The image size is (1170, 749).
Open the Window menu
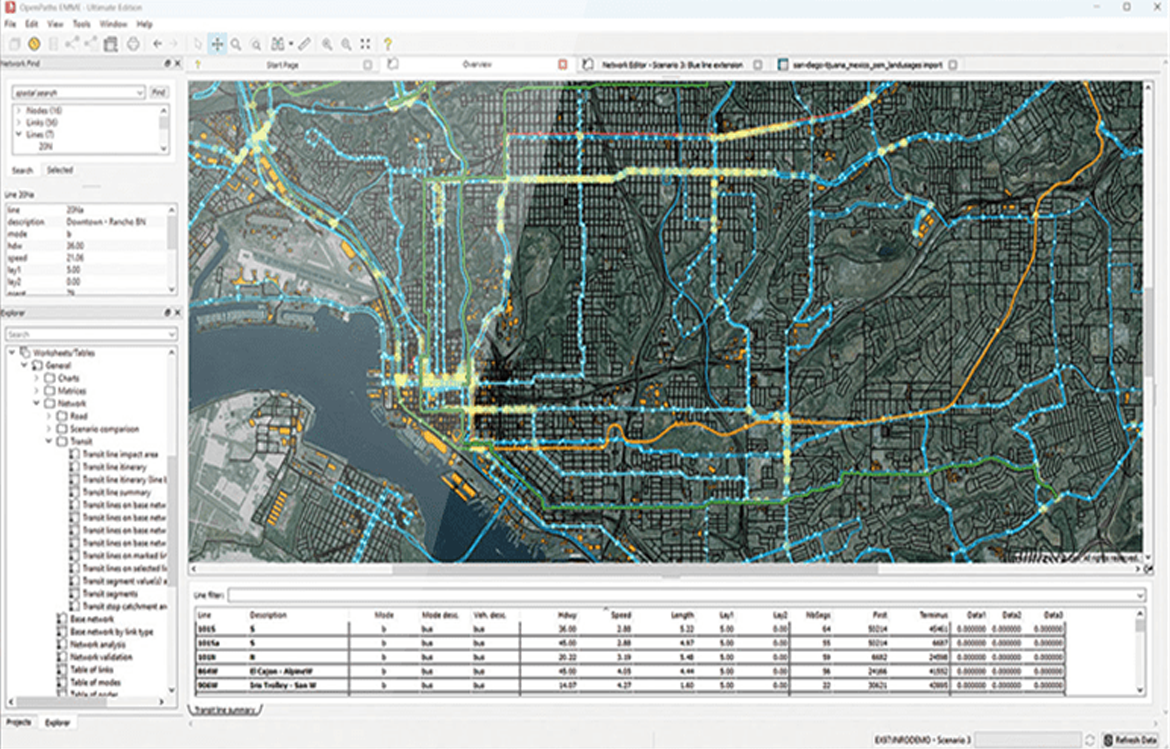[113, 24]
